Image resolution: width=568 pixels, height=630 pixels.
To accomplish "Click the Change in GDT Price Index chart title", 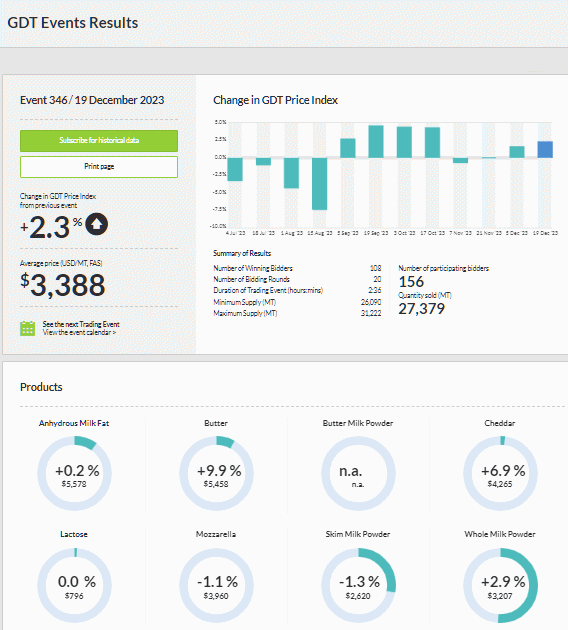I will pyautogui.click(x=275, y=100).
